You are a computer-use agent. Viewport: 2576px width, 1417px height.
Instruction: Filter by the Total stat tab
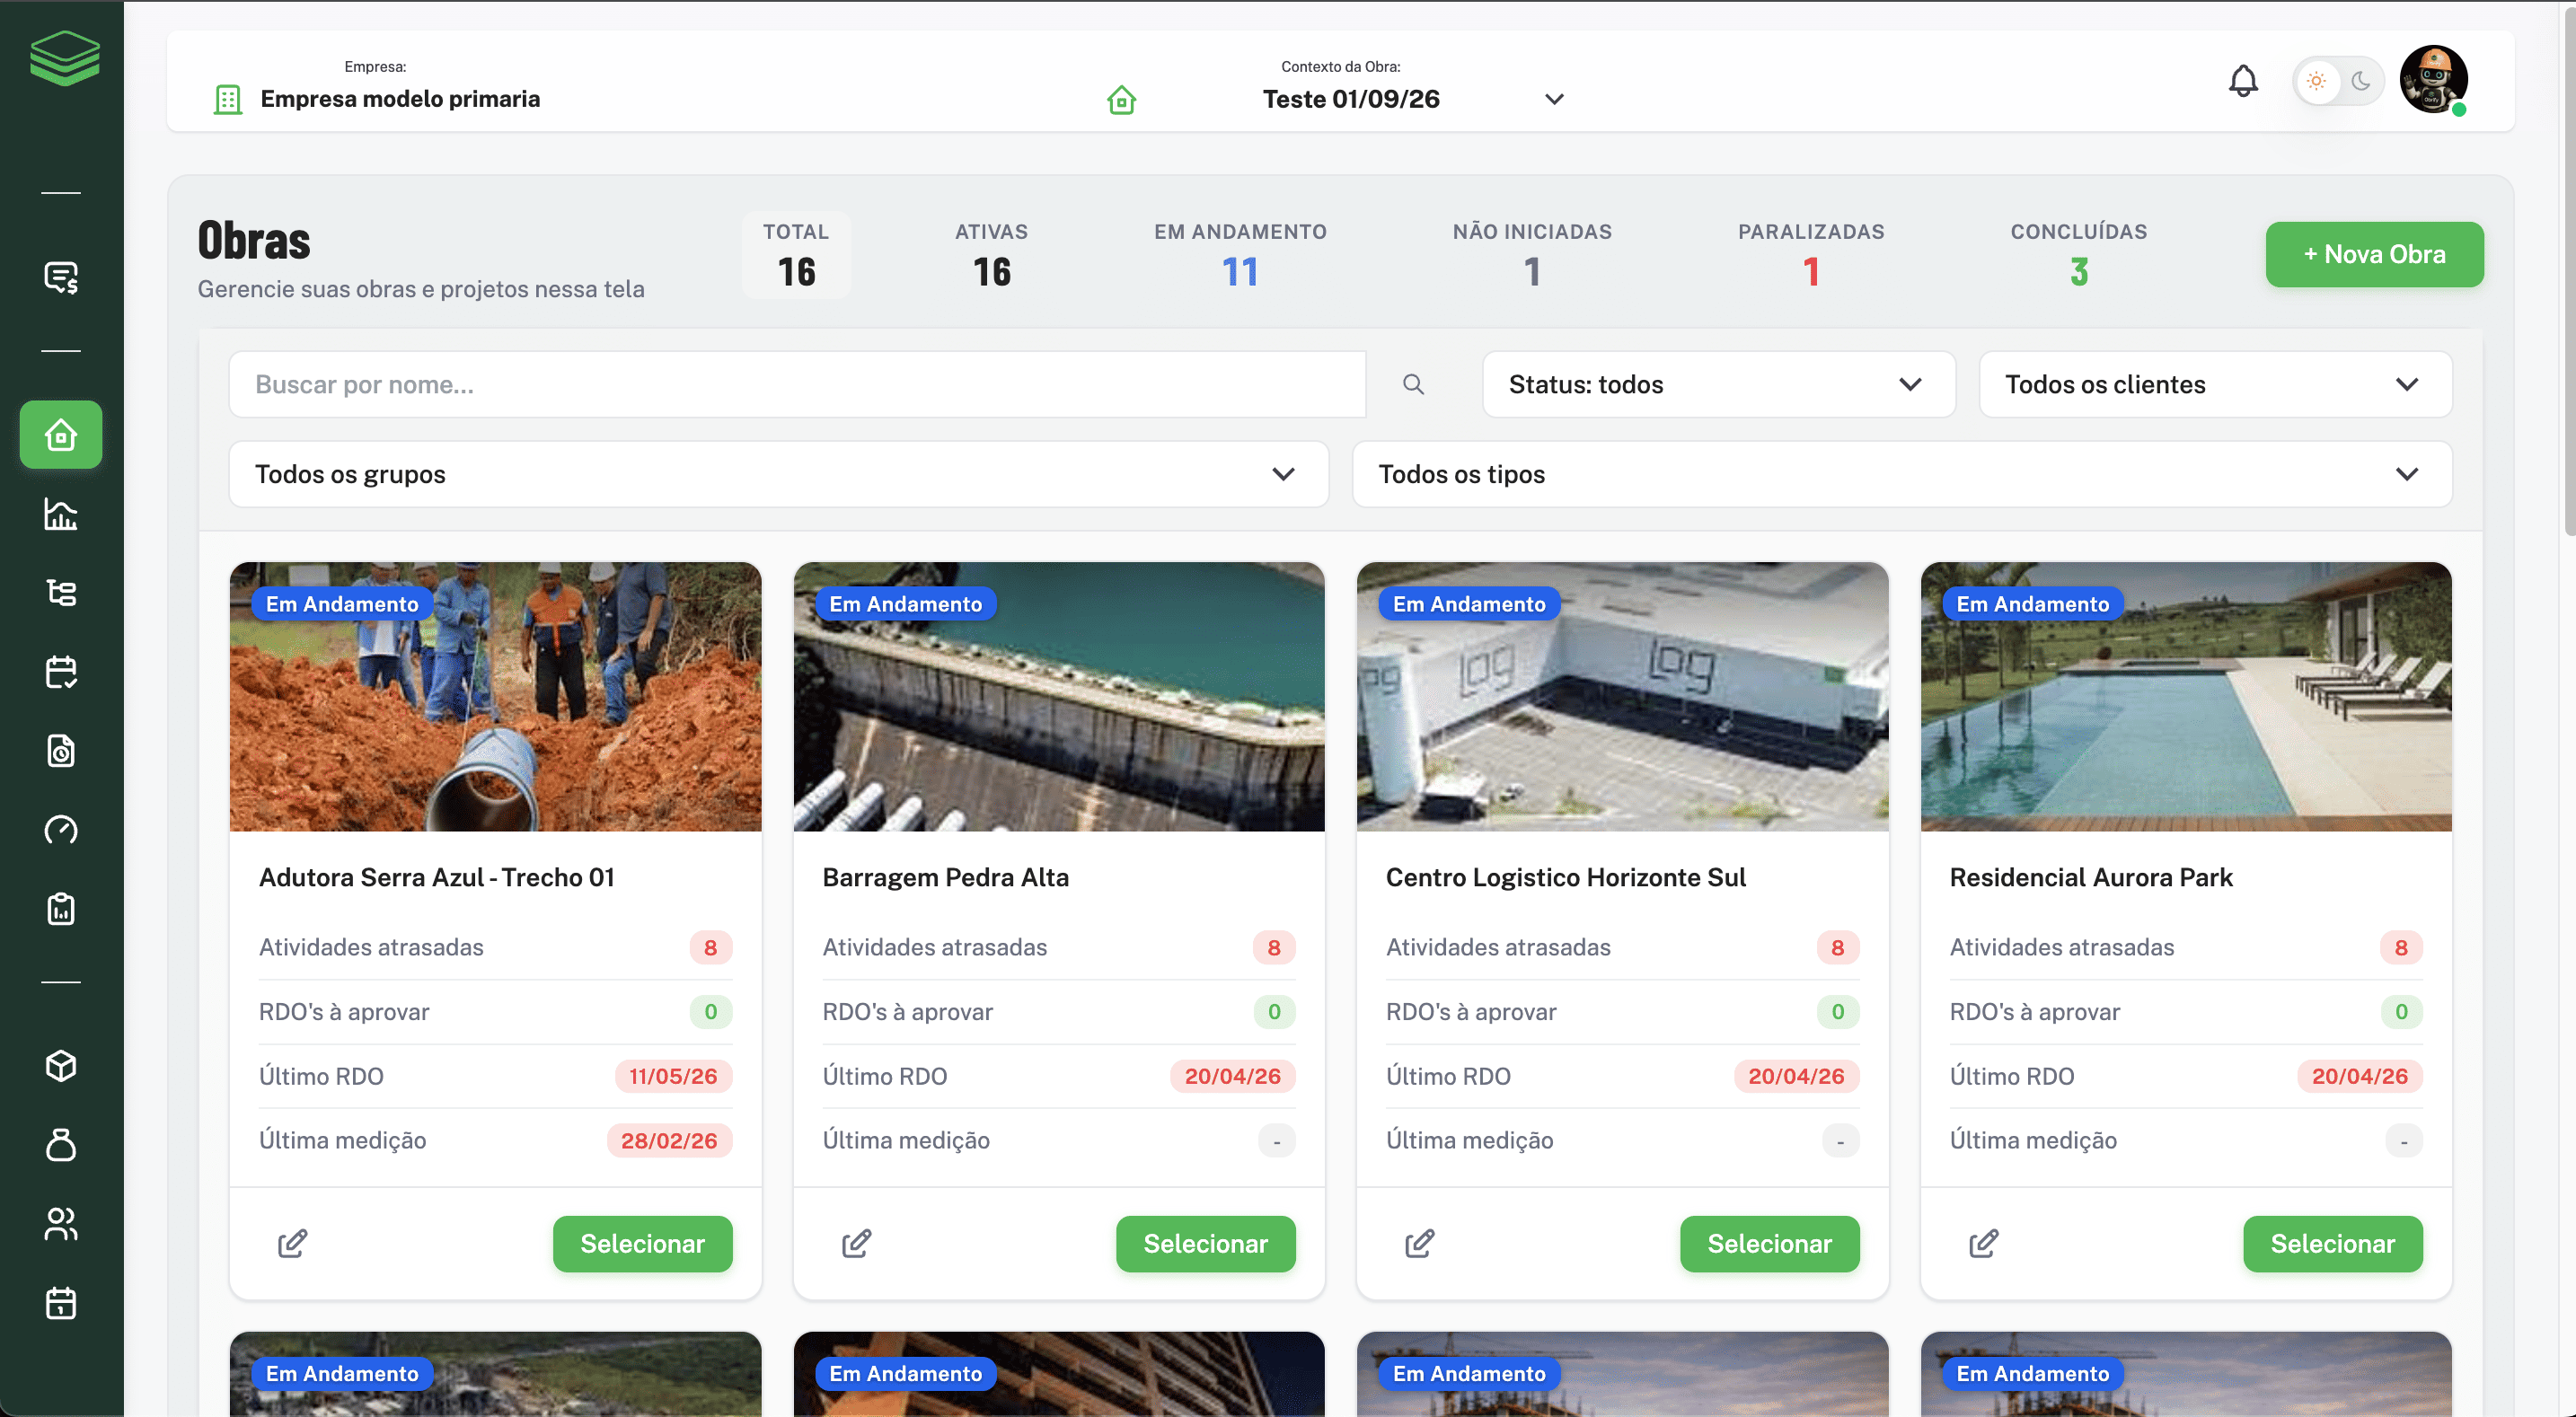796,255
